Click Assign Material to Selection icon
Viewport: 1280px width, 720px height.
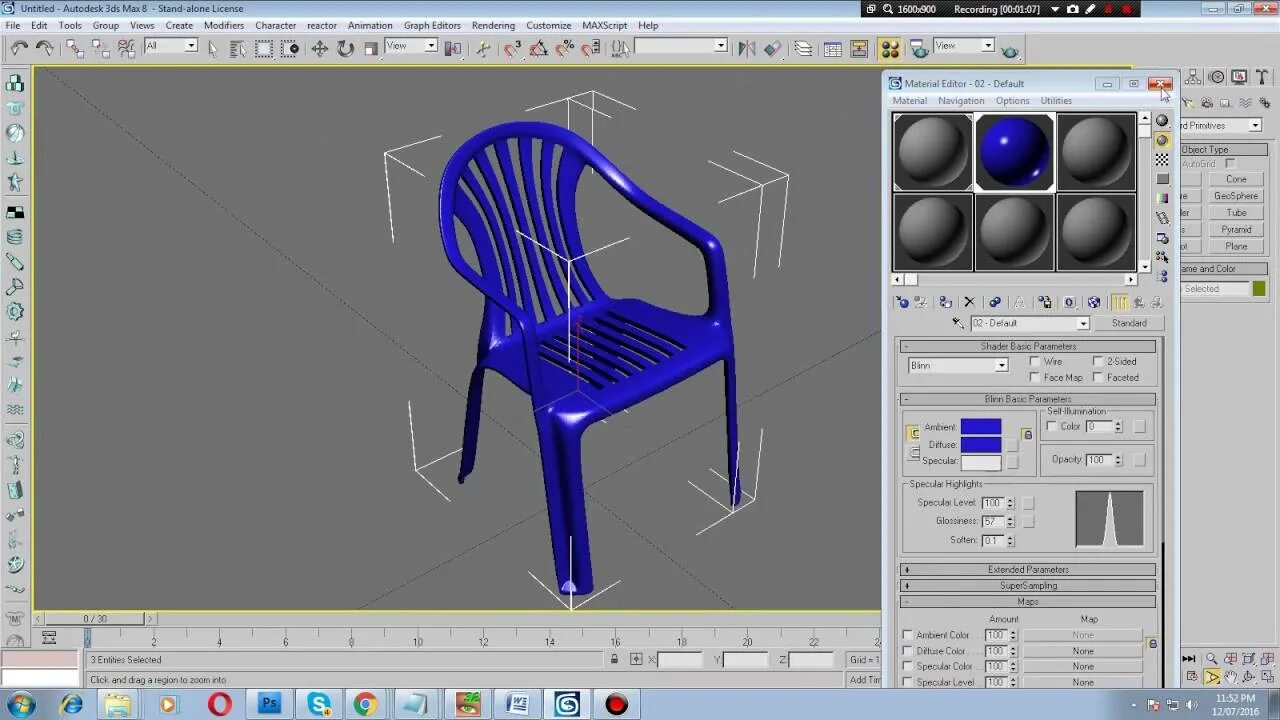[945, 302]
